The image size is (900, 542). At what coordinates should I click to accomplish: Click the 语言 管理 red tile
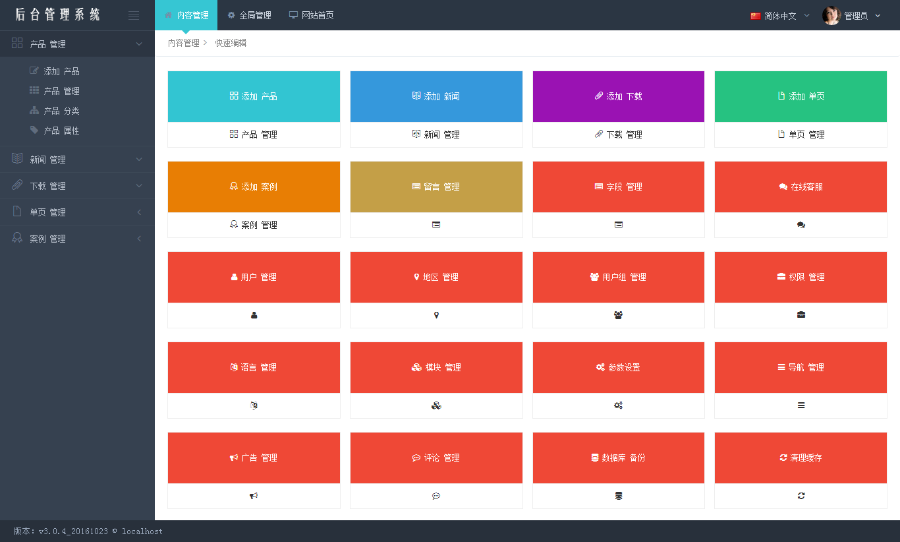[x=254, y=367]
